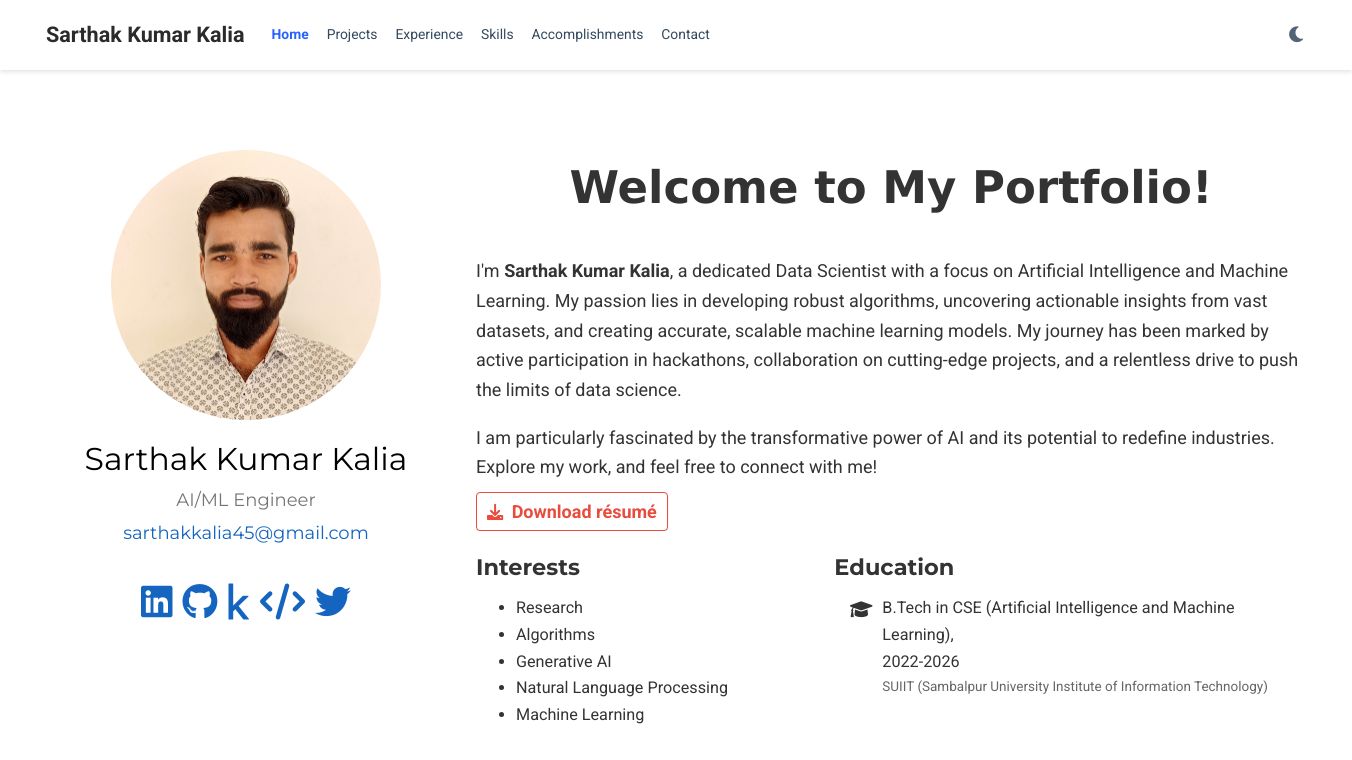Select Accomplishments in the navbar
This screenshot has width=1352, height=760.
(587, 35)
